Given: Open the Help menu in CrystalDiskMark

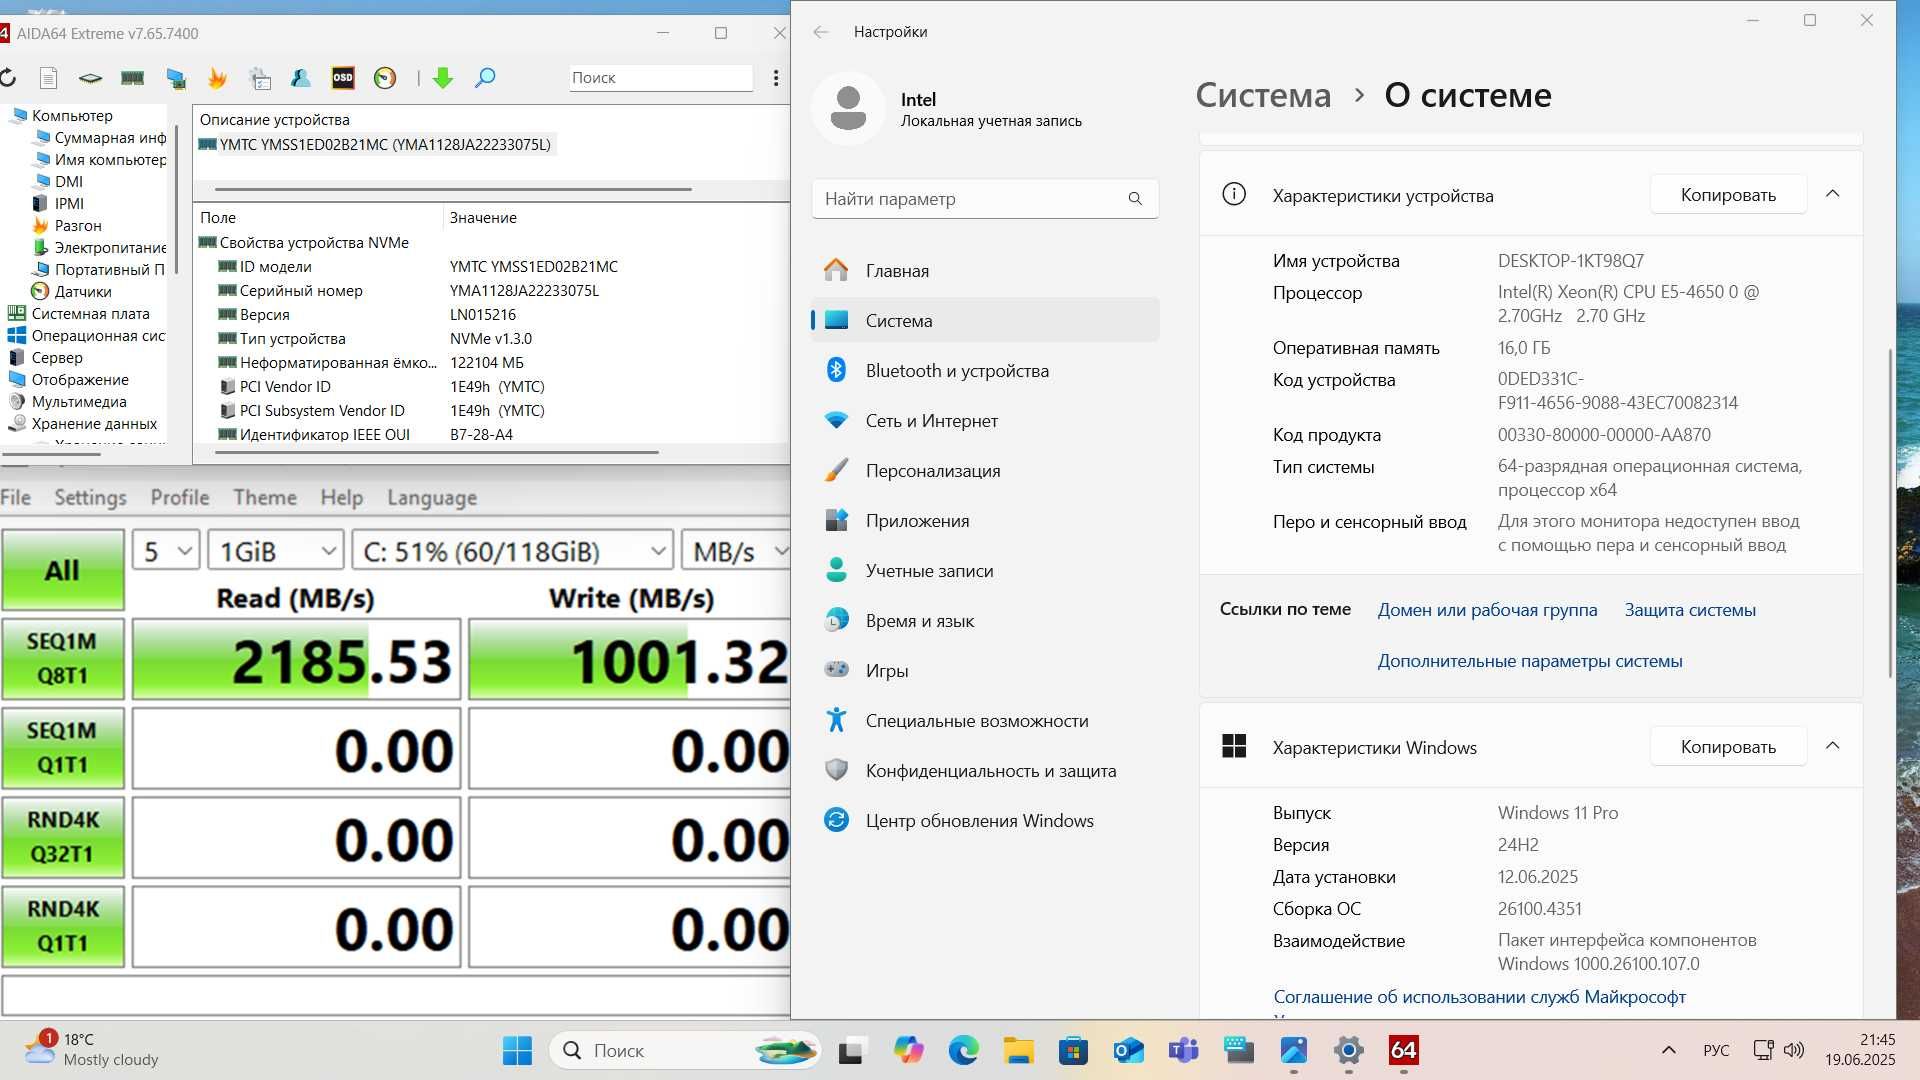Looking at the screenshot, I should (x=342, y=498).
